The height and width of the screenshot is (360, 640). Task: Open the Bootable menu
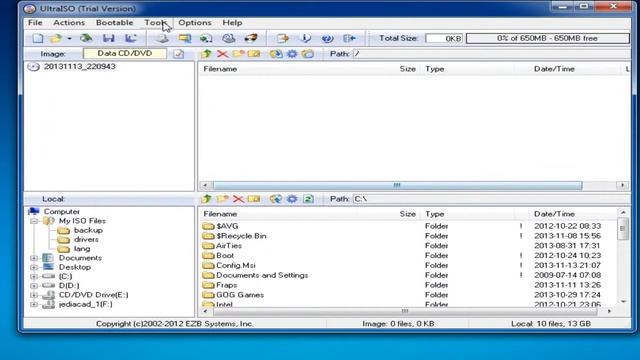point(114,22)
